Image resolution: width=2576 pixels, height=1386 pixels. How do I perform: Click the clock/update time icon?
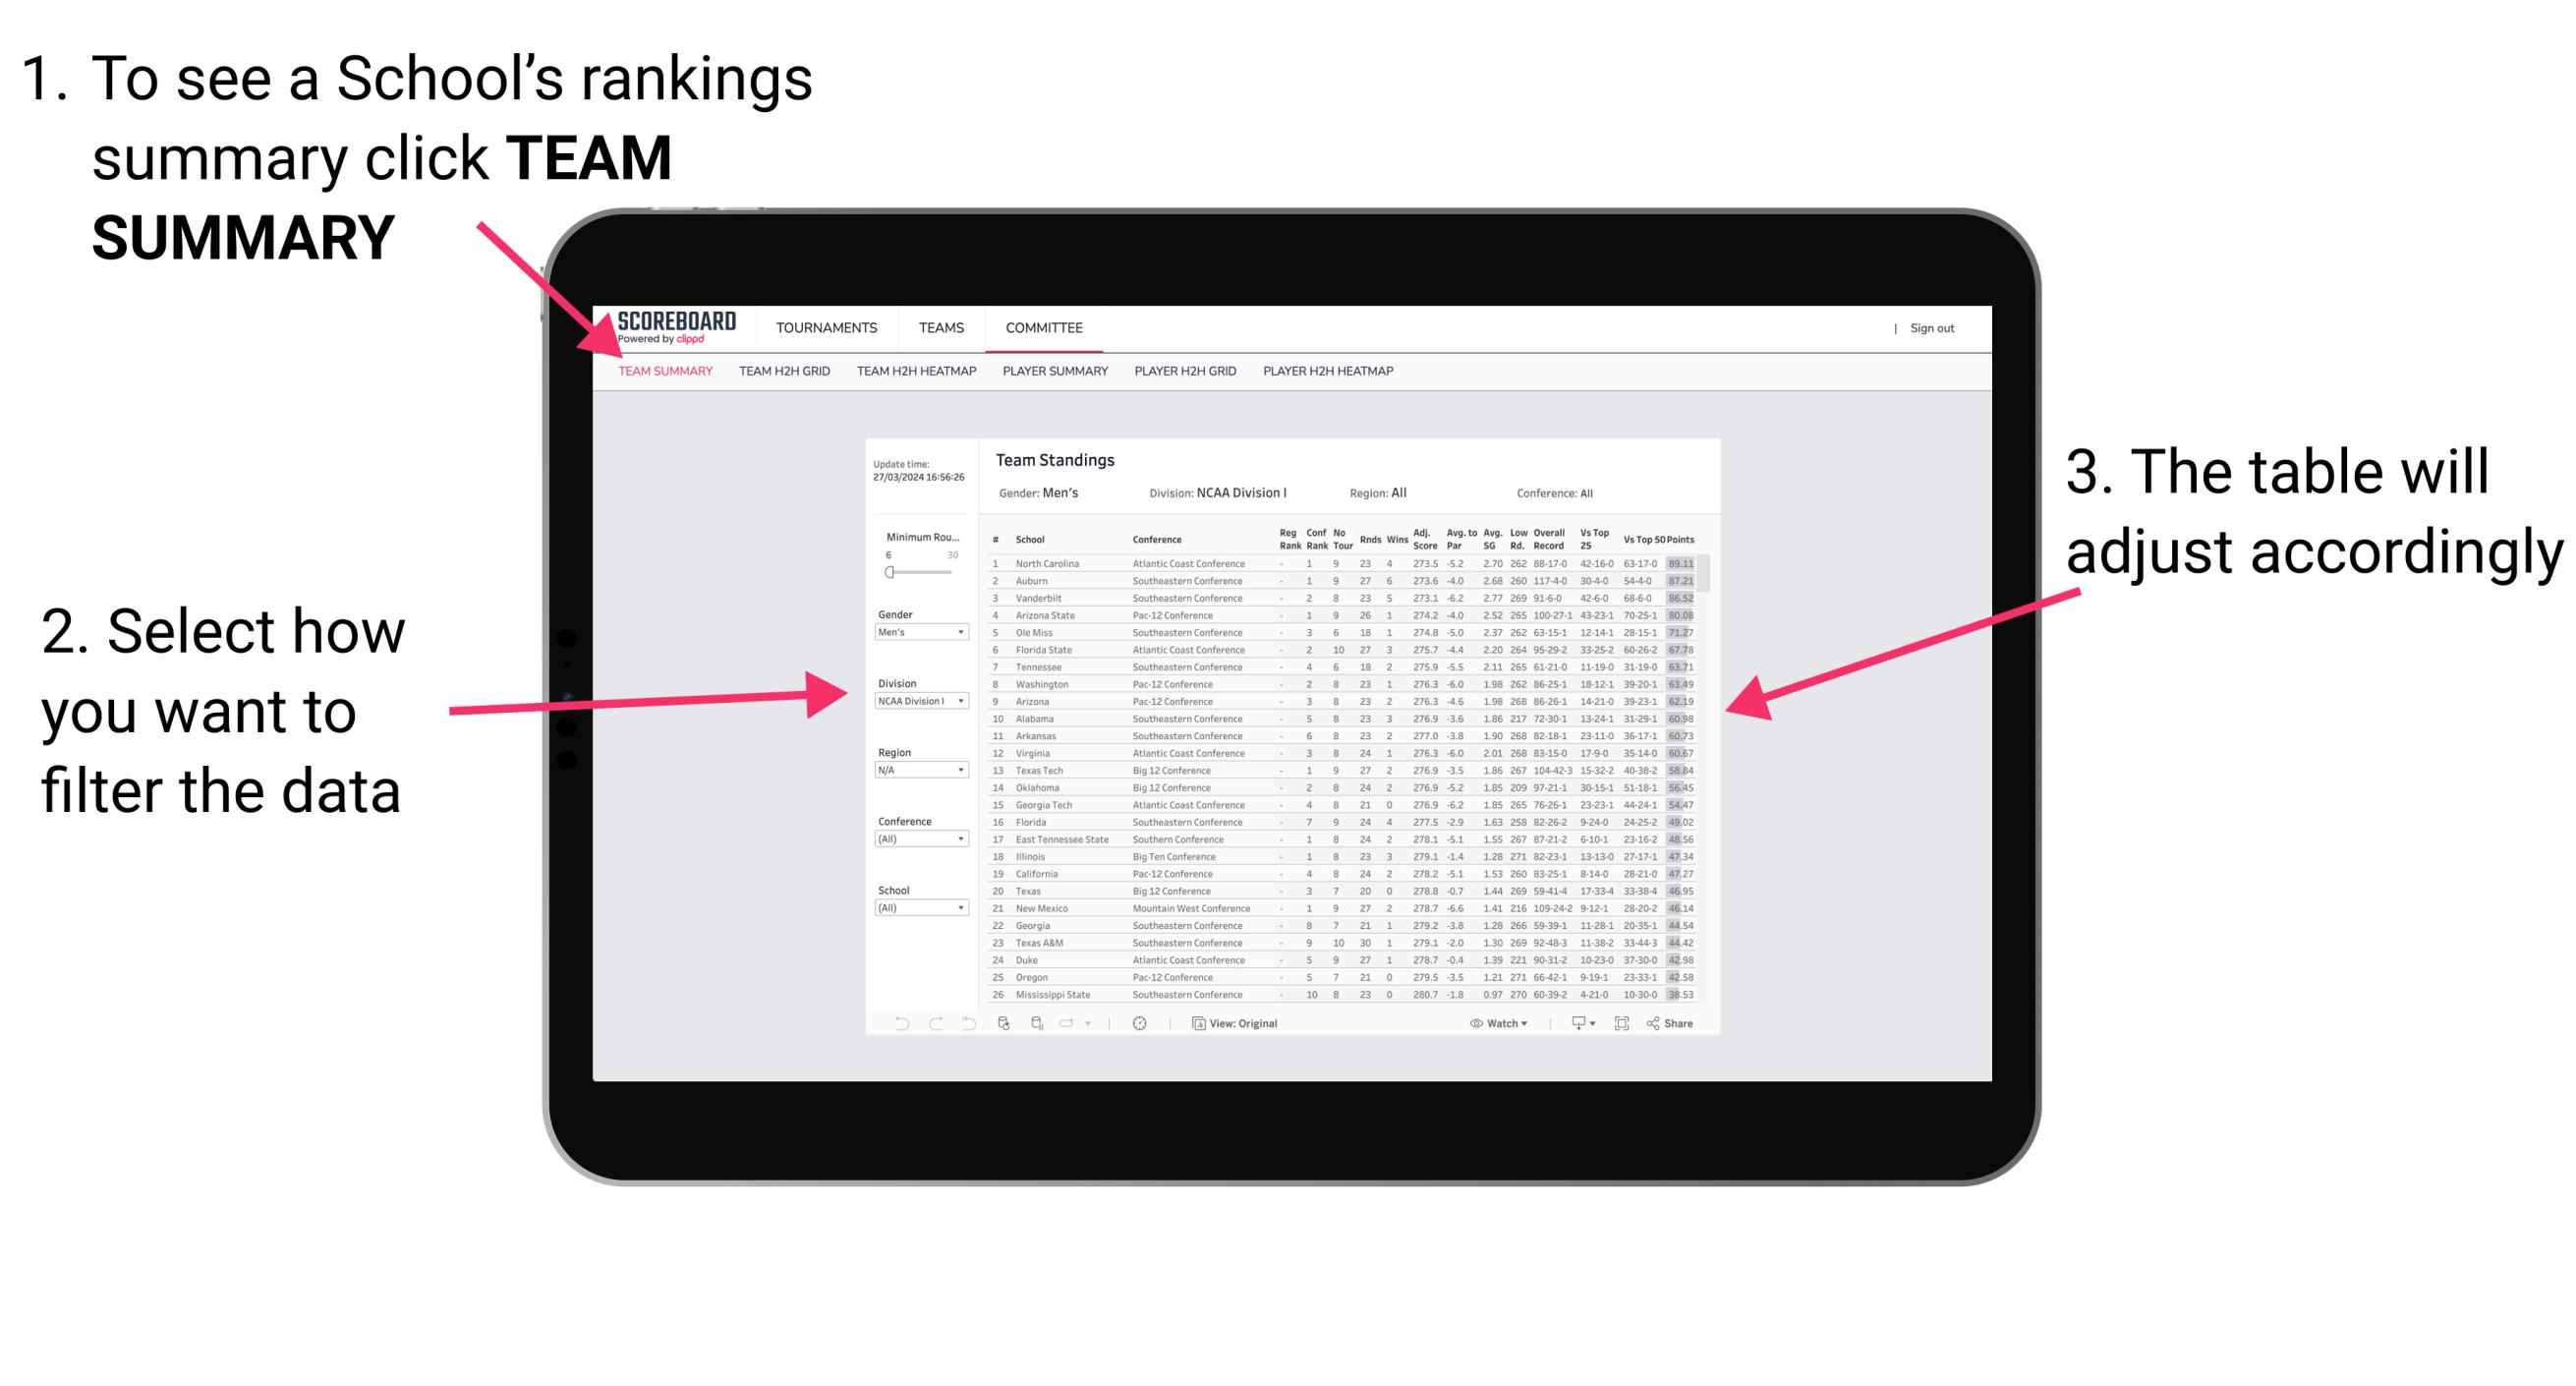(x=1139, y=1024)
